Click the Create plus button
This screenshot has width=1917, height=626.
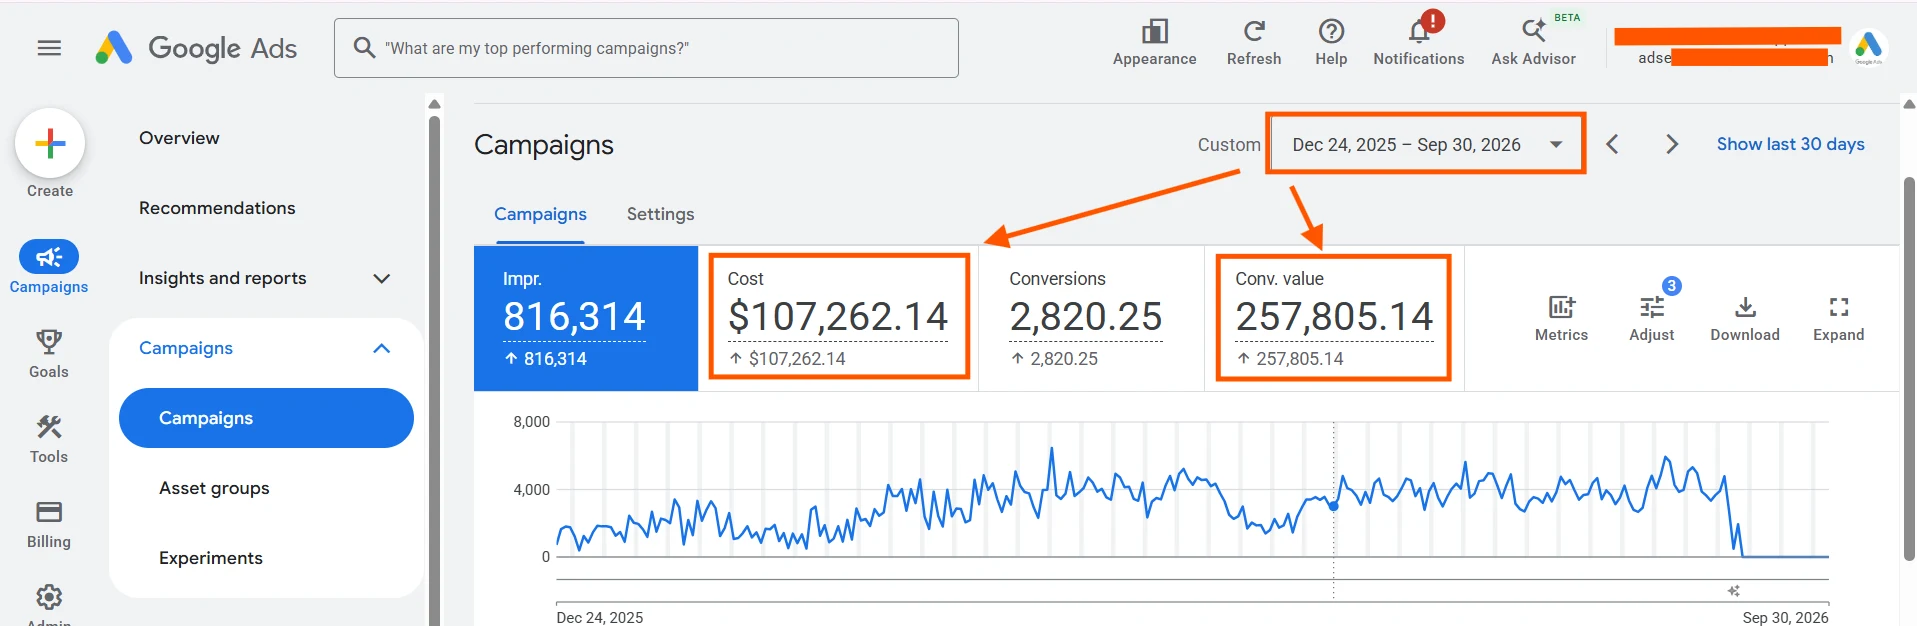50,144
